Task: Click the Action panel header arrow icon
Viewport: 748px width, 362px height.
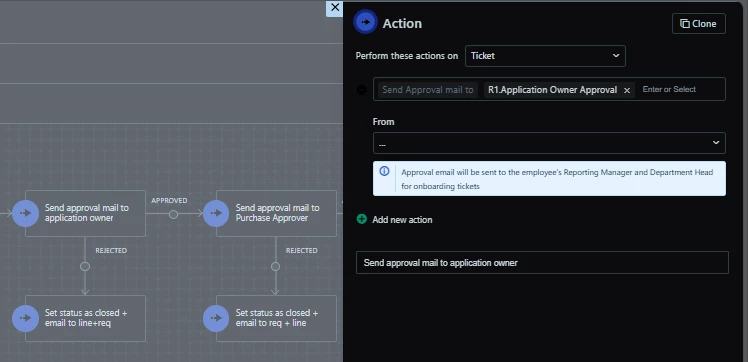Action: pos(365,22)
